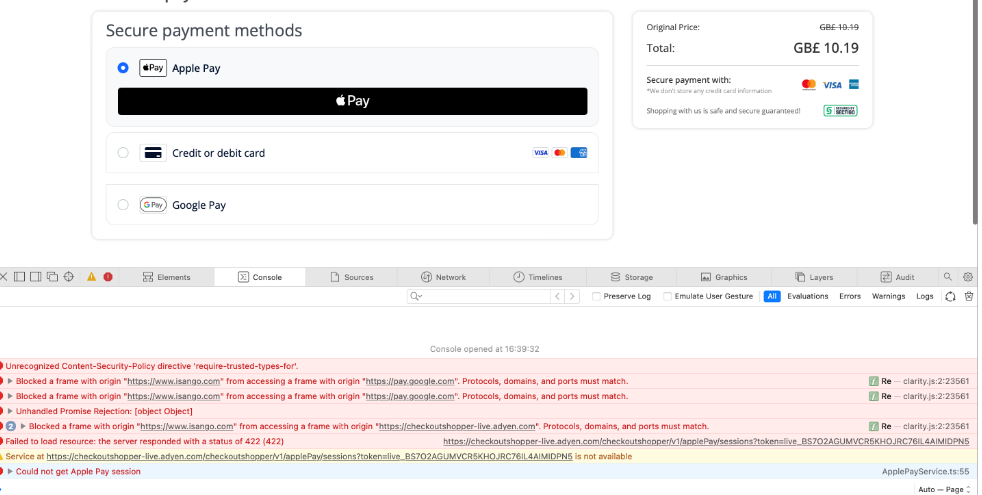
Task: Click the Unrecognized Content-Security-Policy directive error text
Action: [x=152, y=366]
